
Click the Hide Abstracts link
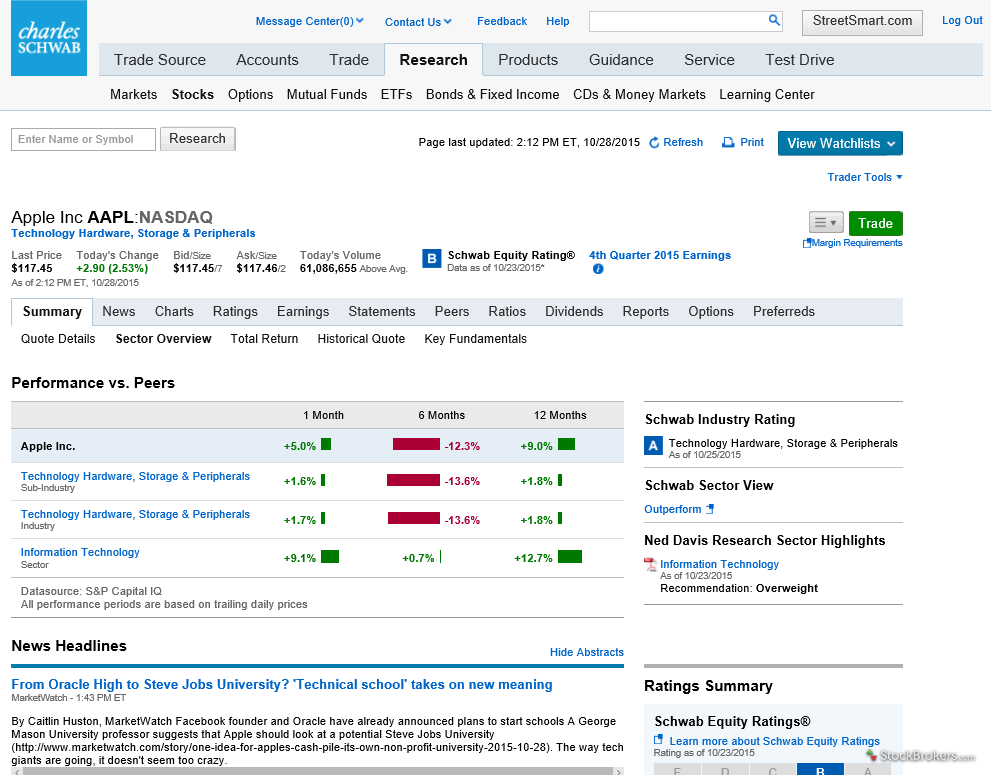coord(587,652)
